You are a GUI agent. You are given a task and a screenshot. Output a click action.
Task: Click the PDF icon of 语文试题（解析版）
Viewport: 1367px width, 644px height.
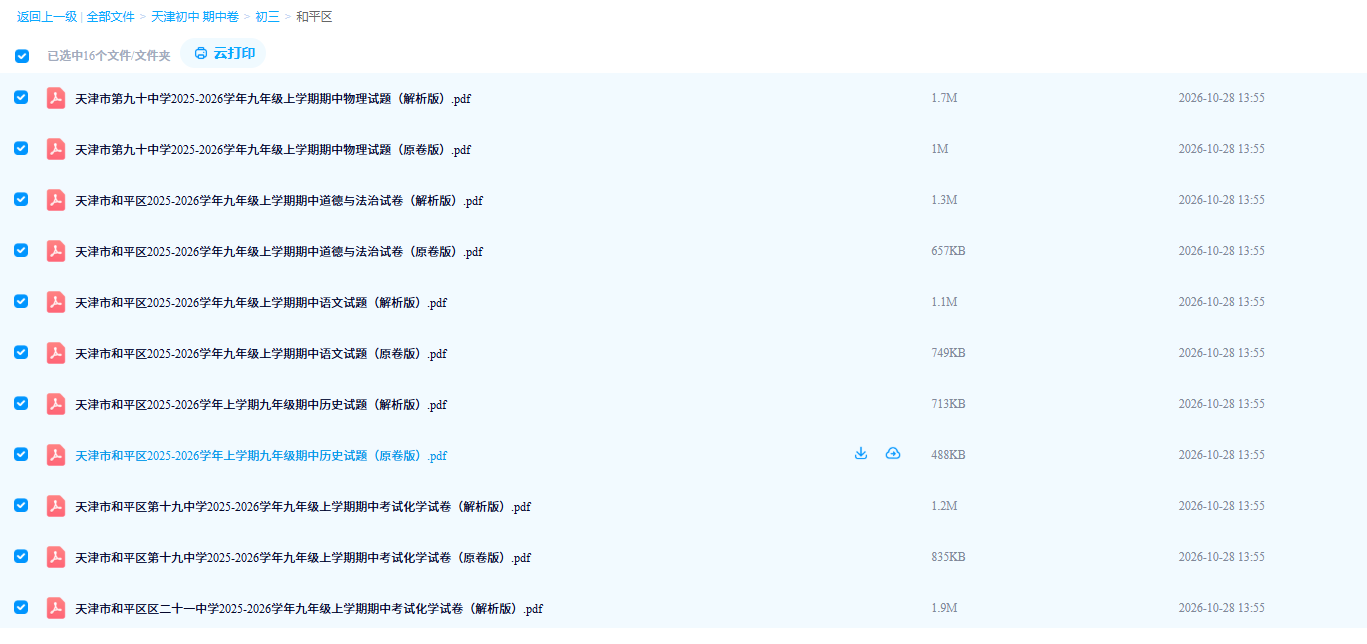point(56,302)
